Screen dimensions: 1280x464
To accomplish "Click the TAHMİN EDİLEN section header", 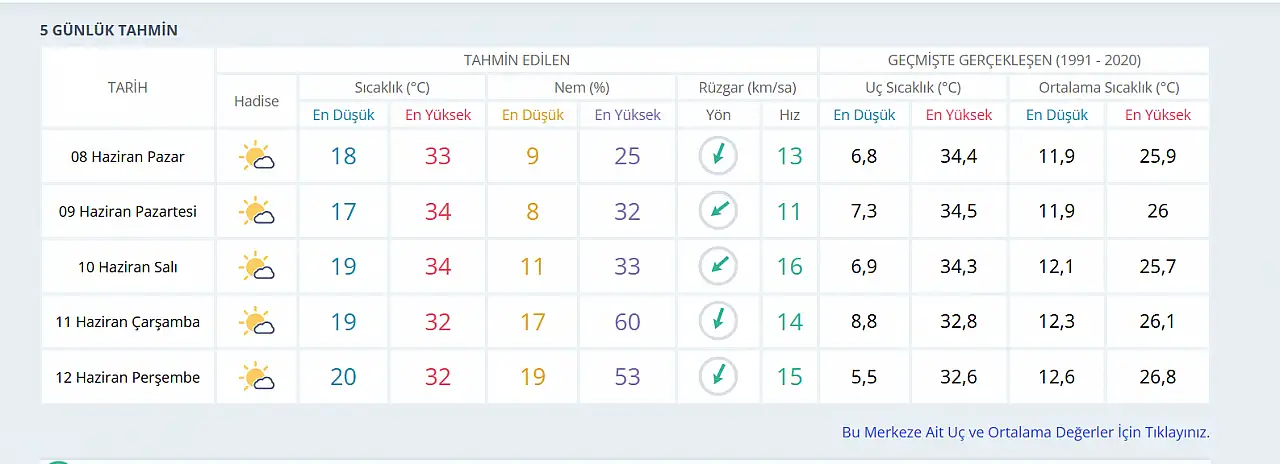I will tap(517, 60).
